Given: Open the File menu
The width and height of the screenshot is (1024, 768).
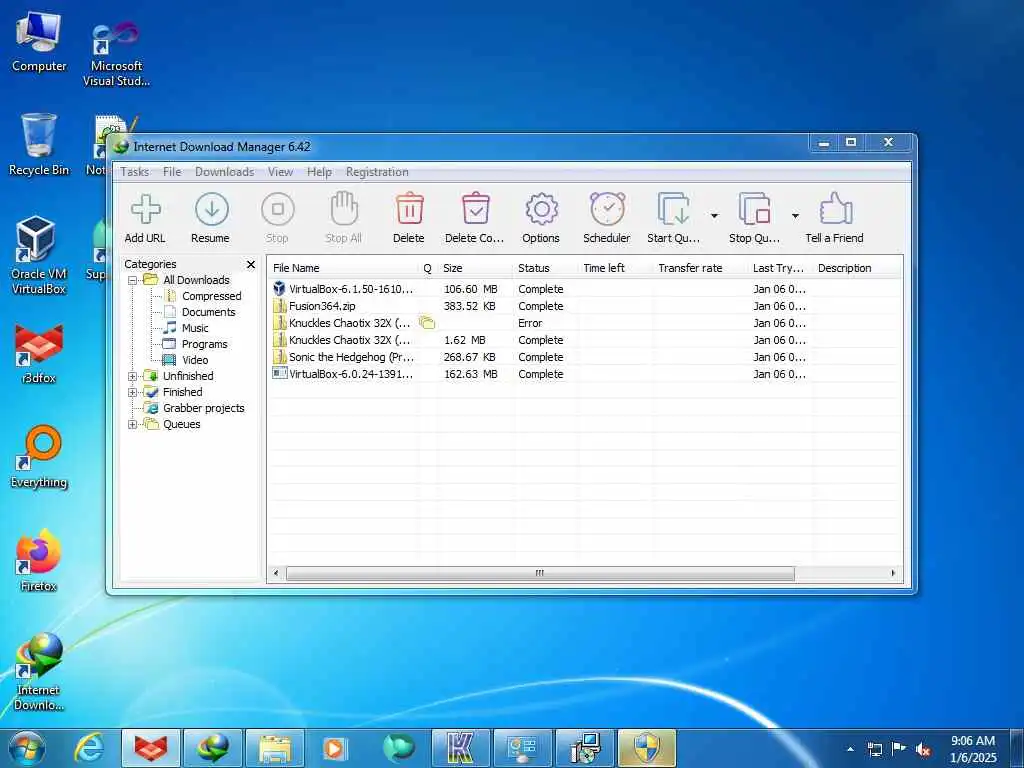Looking at the screenshot, I should click(x=172, y=172).
